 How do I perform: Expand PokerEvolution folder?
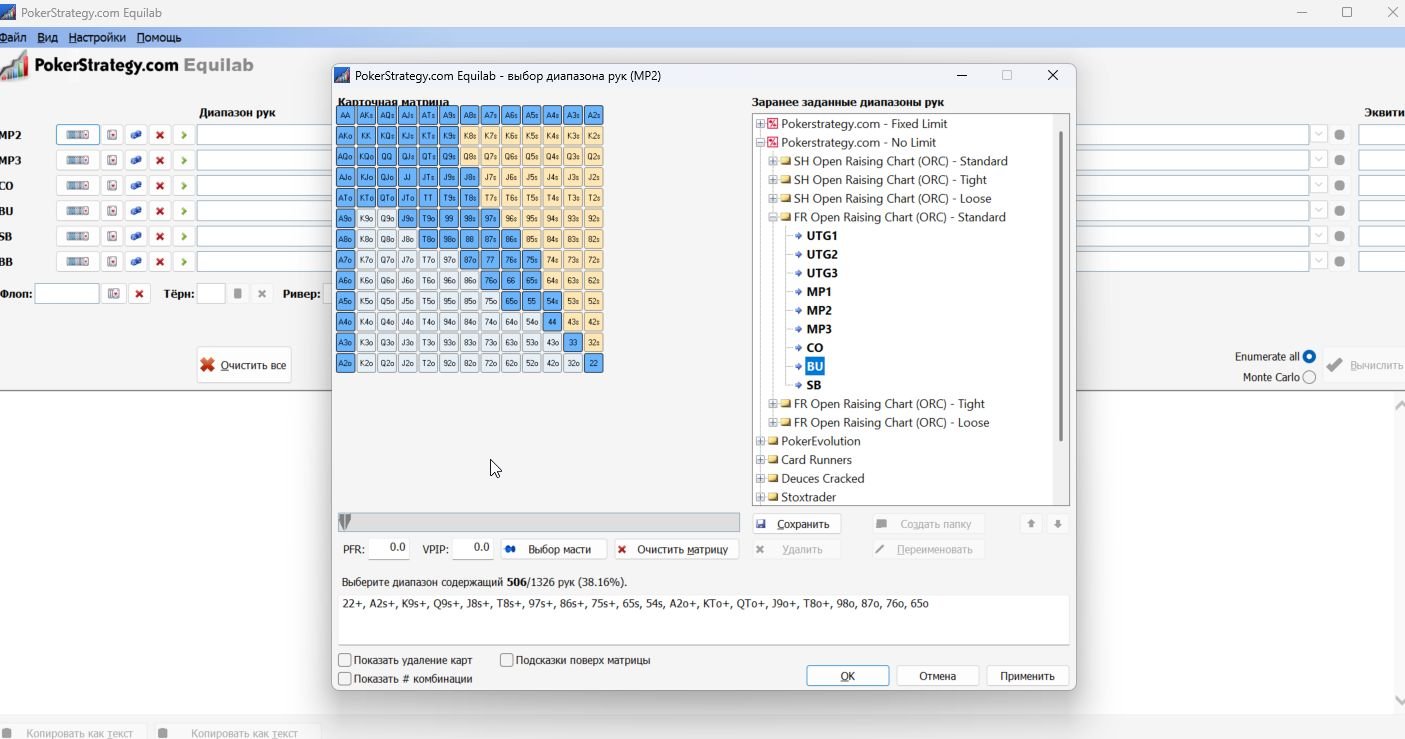click(760, 441)
